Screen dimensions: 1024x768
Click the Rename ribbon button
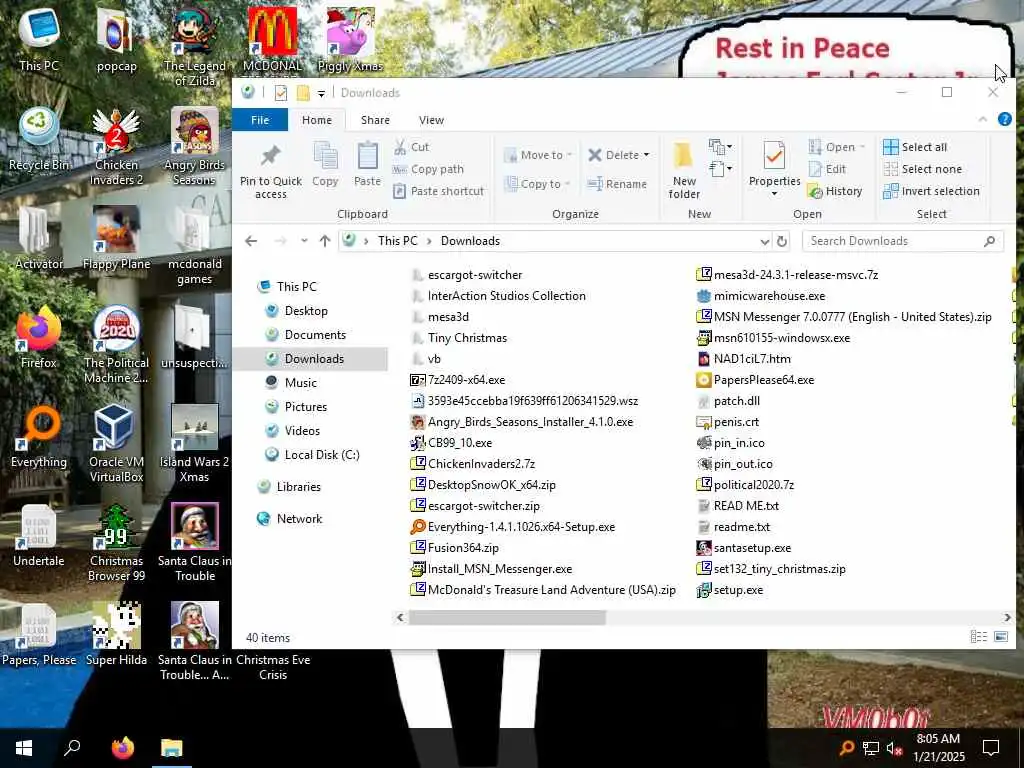(x=617, y=184)
